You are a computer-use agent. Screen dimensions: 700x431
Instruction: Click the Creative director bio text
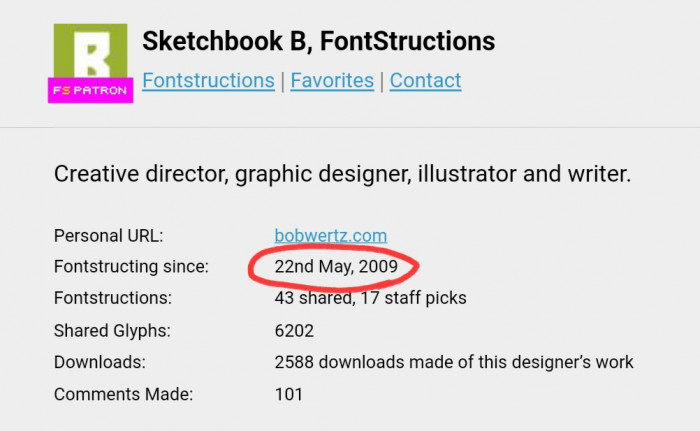[342, 173]
